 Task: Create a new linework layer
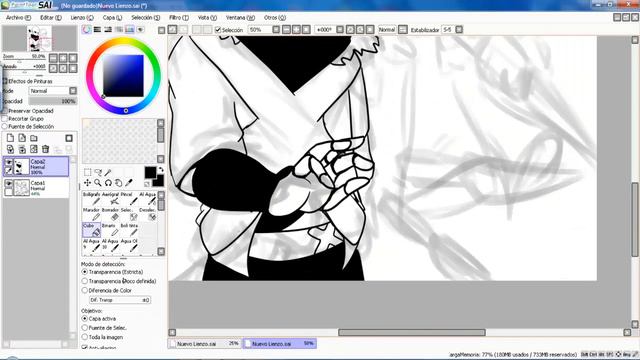pyautogui.click(x=22, y=138)
